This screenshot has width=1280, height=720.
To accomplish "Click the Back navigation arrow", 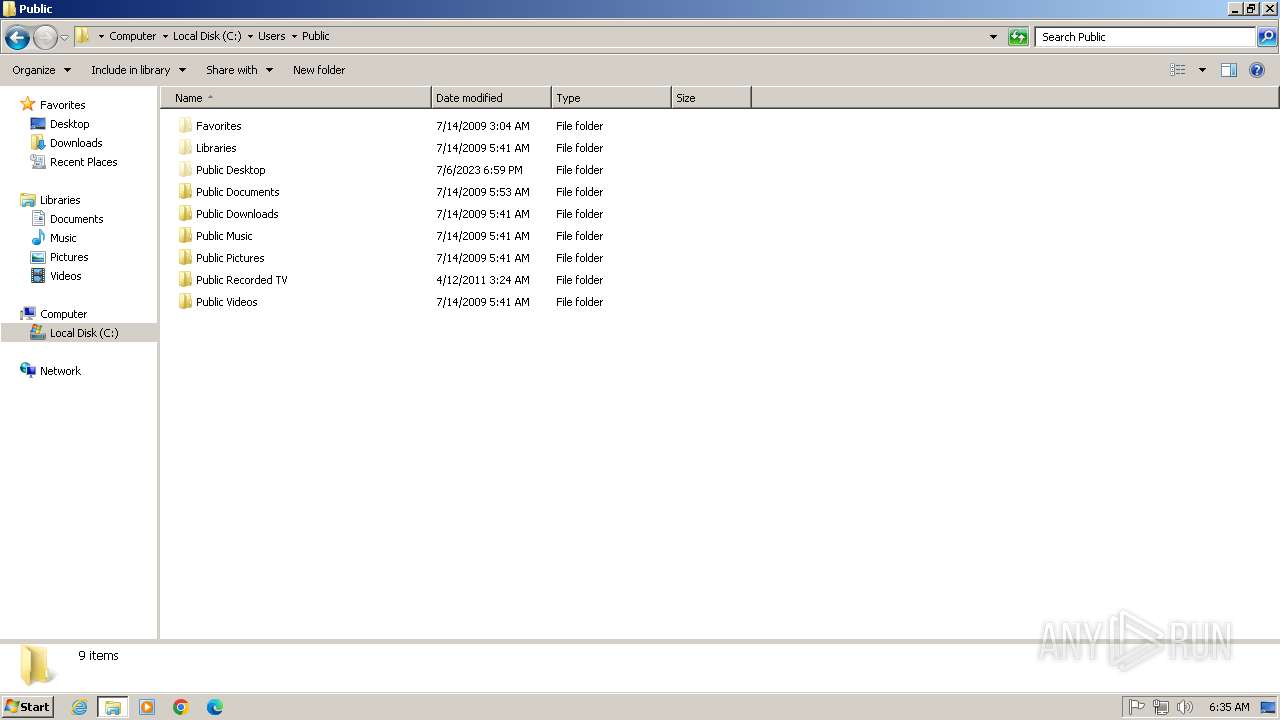I will click(x=17, y=38).
